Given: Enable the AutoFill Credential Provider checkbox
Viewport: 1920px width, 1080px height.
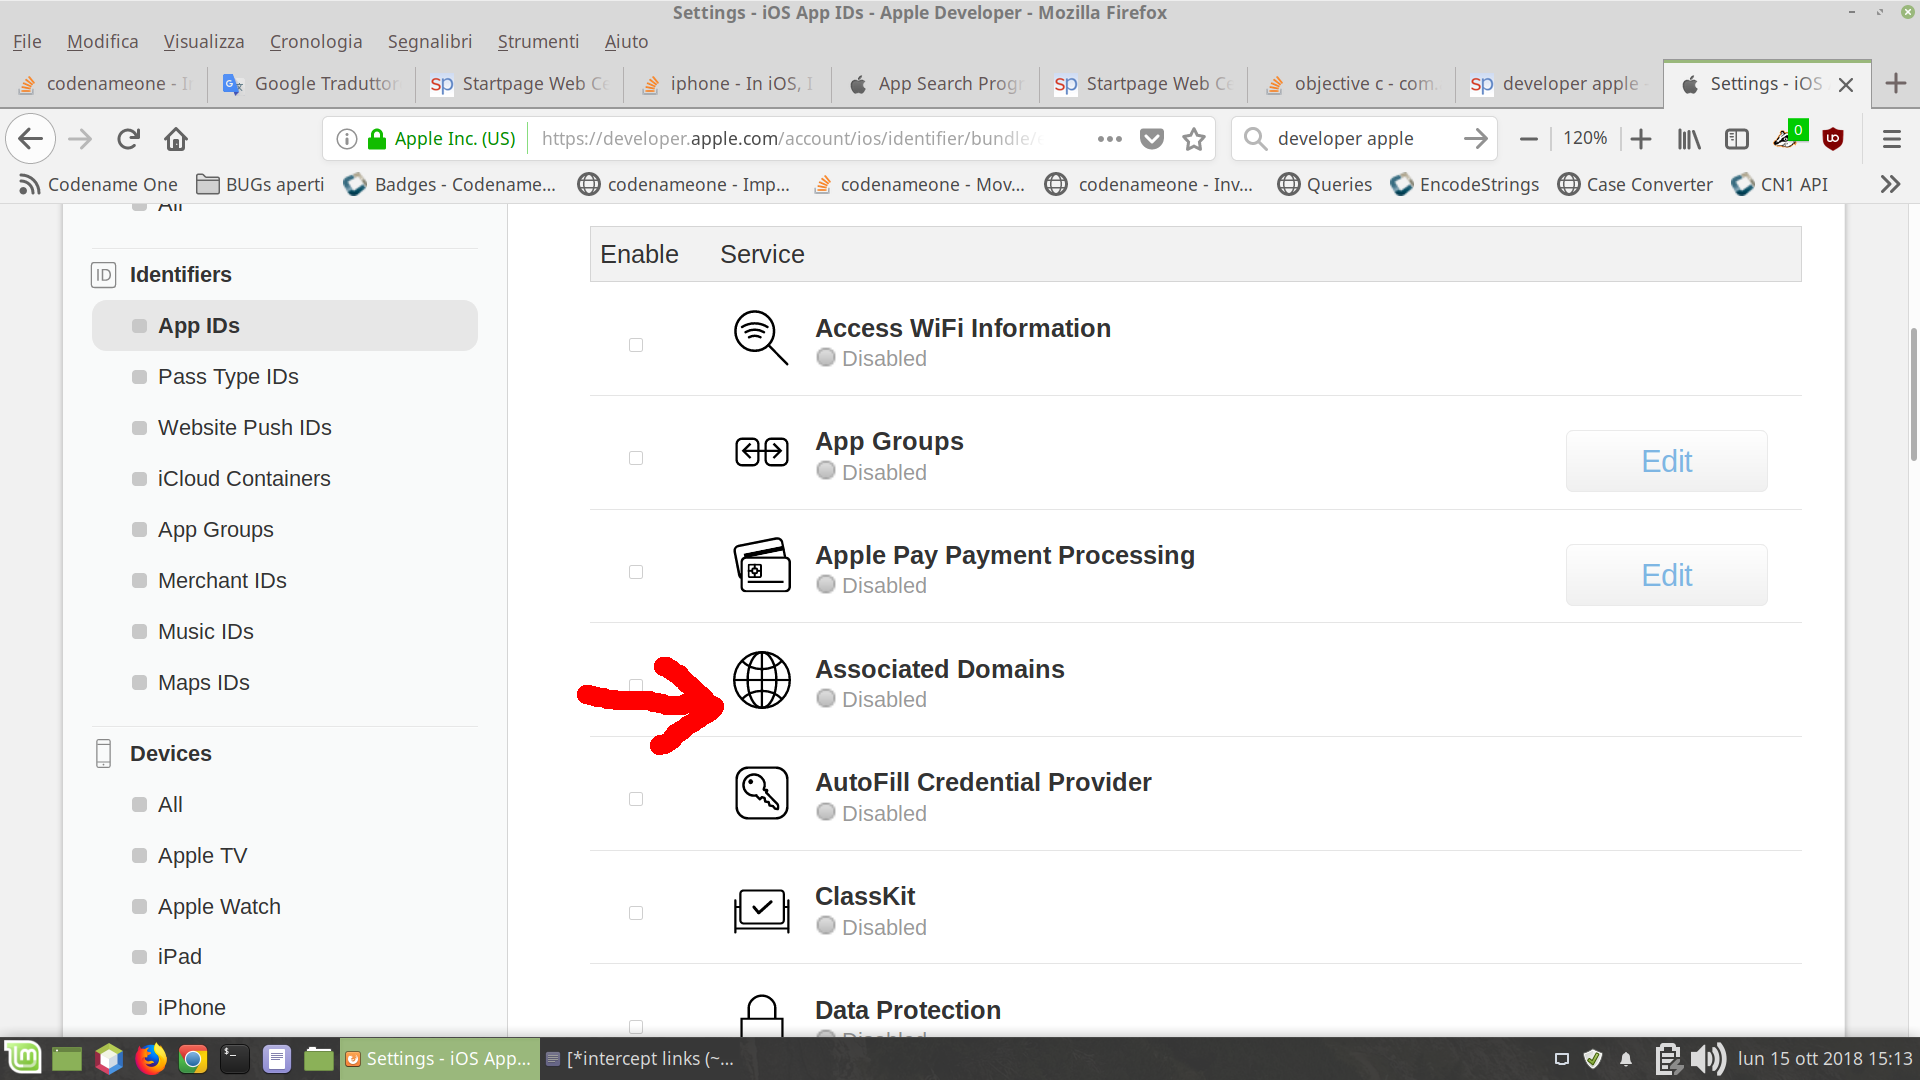Looking at the screenshot, I should pyautogui.click(x=636, y=799).
